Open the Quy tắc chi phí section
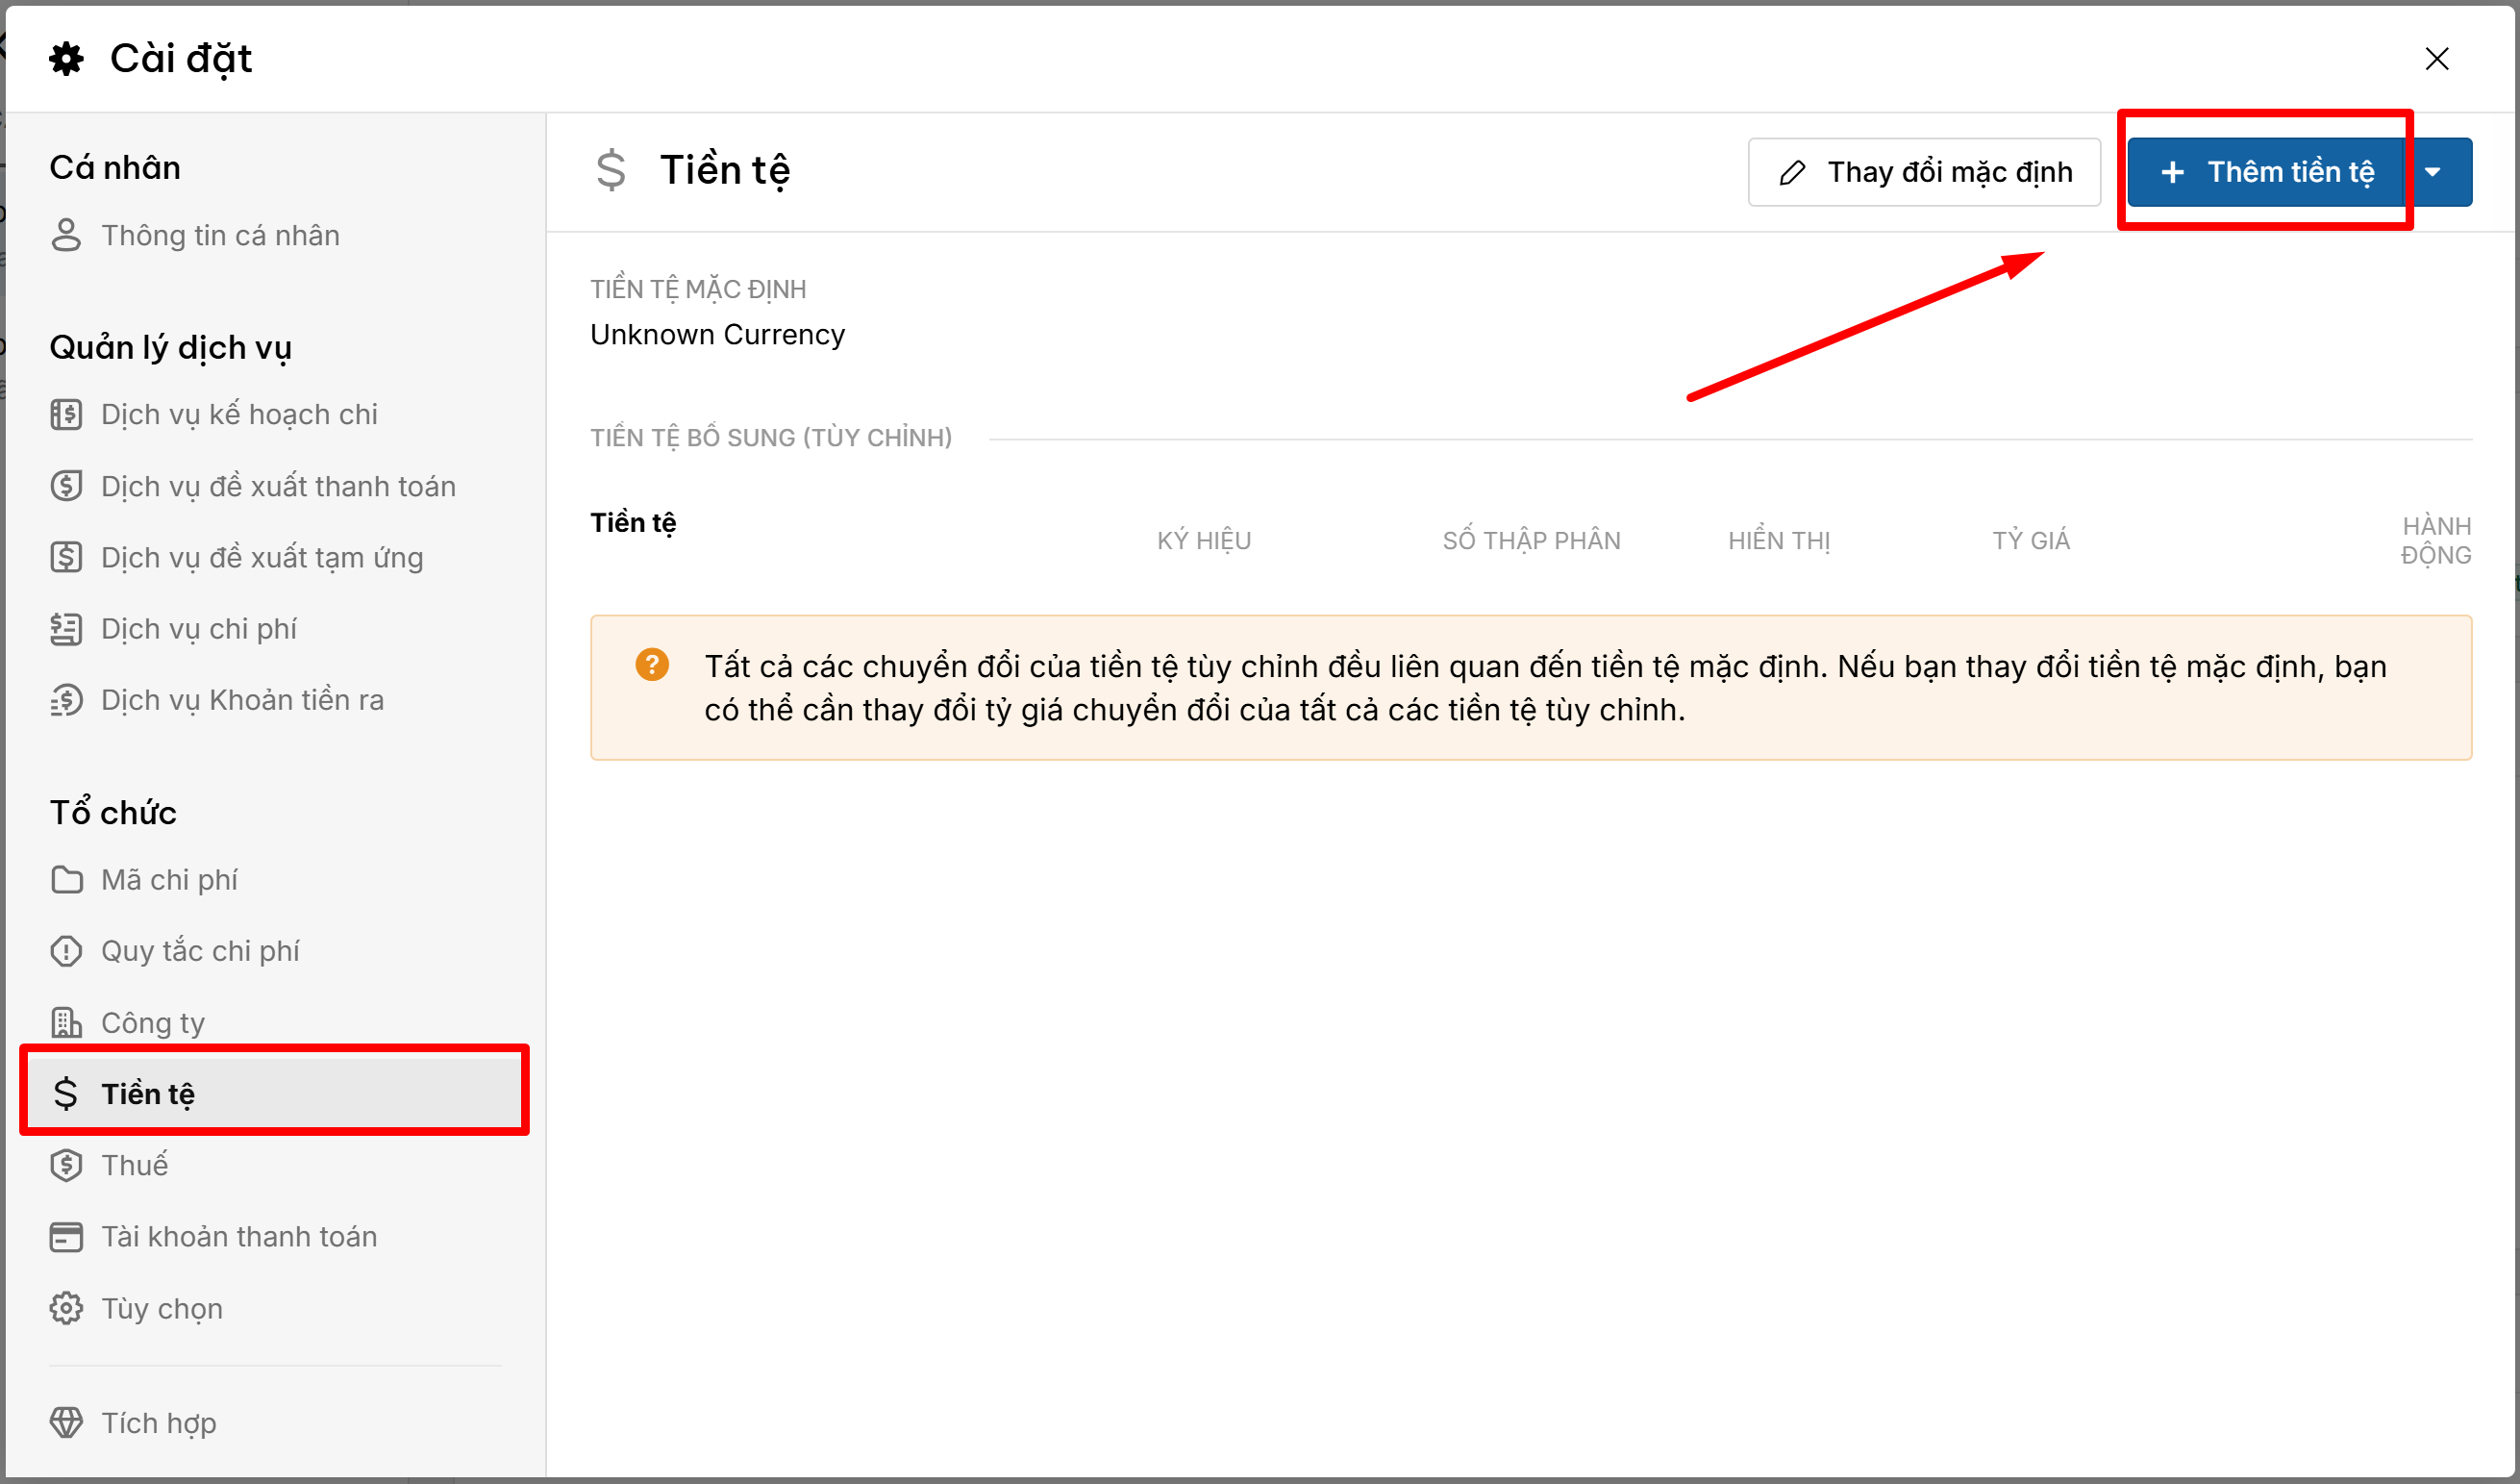Image resolution: width=2520 pixels, height=1484 pixels. (x=200, y=951)
